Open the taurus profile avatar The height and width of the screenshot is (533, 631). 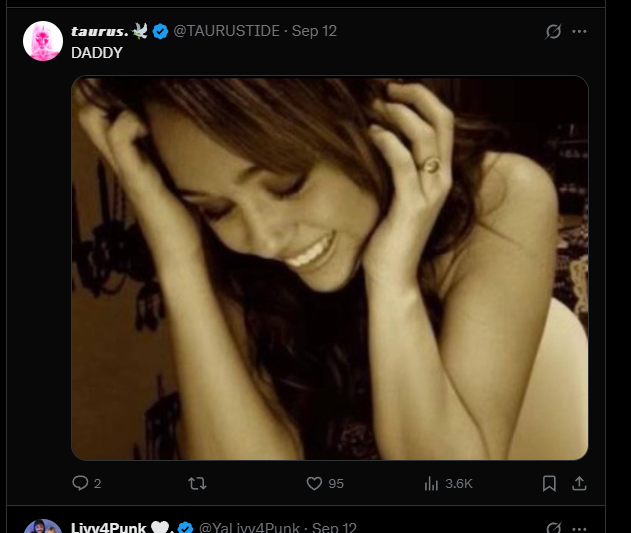coord(42,41)
